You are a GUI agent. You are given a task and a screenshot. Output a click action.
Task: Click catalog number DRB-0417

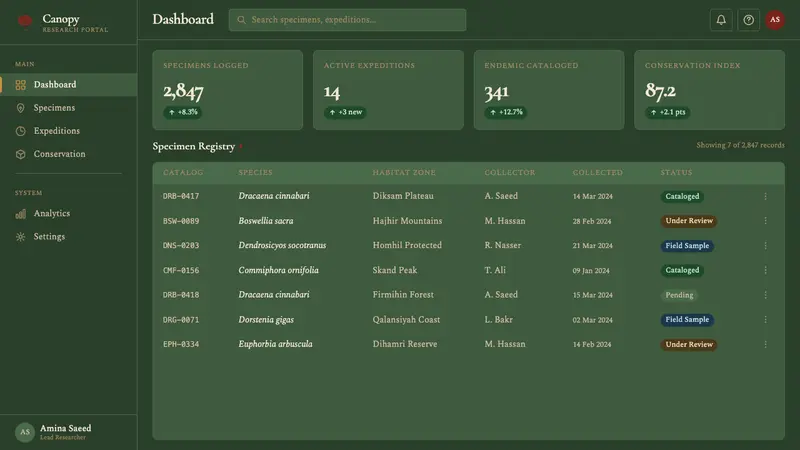tap(181, 196)
